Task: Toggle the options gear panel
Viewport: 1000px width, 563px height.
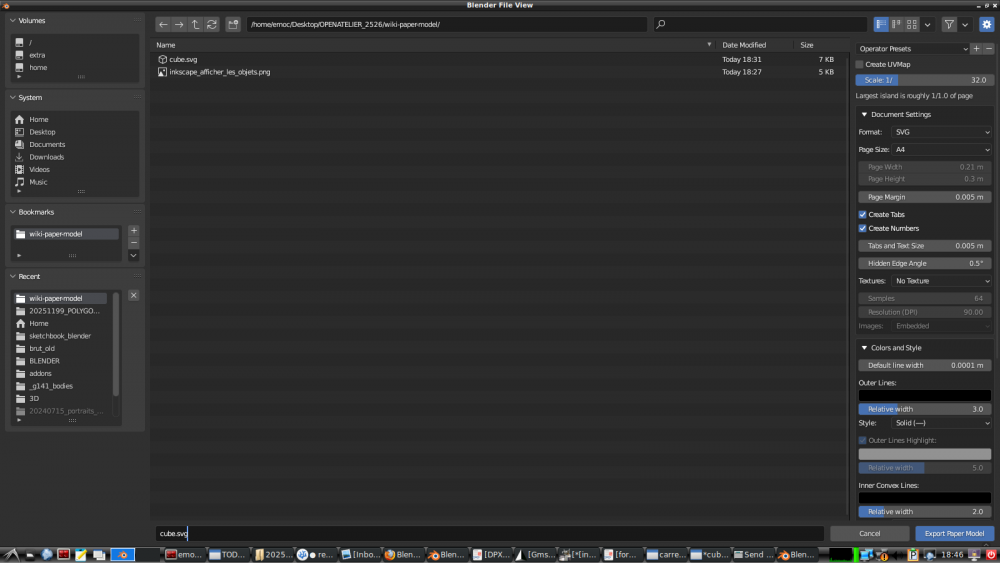Action: pos(986,24)
